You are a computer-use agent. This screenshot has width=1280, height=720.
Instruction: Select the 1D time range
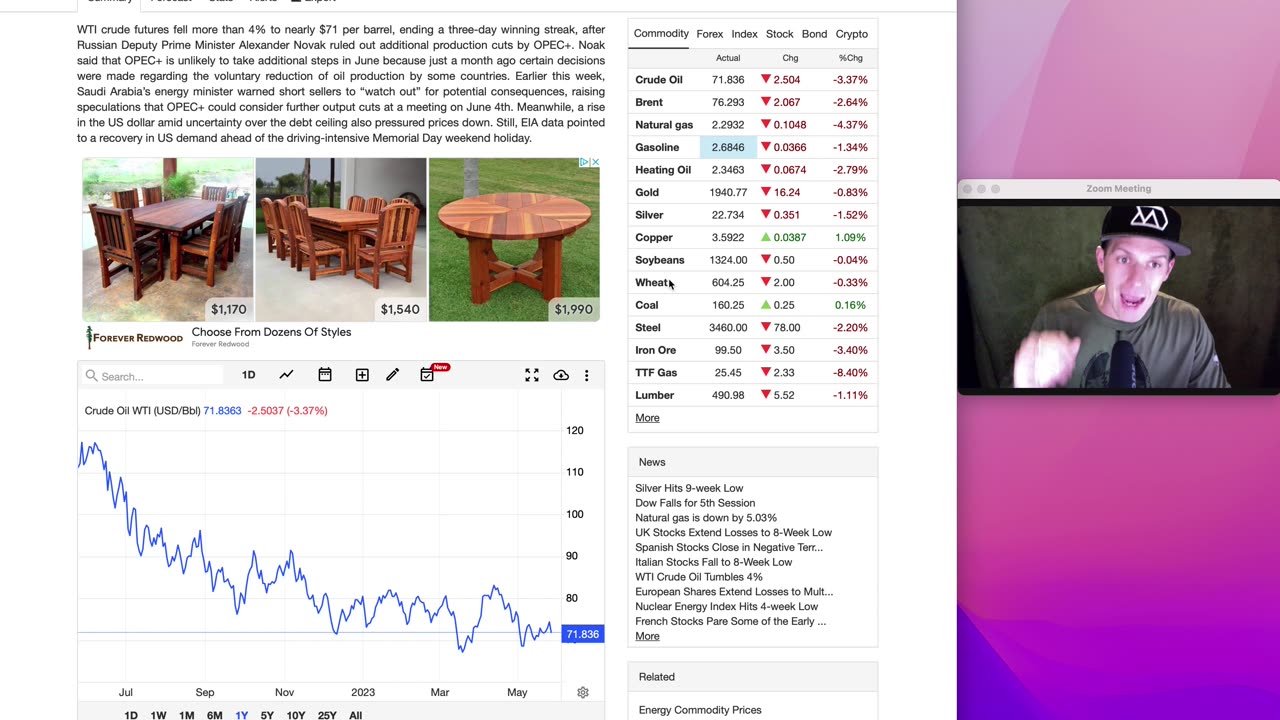[131, 715]
